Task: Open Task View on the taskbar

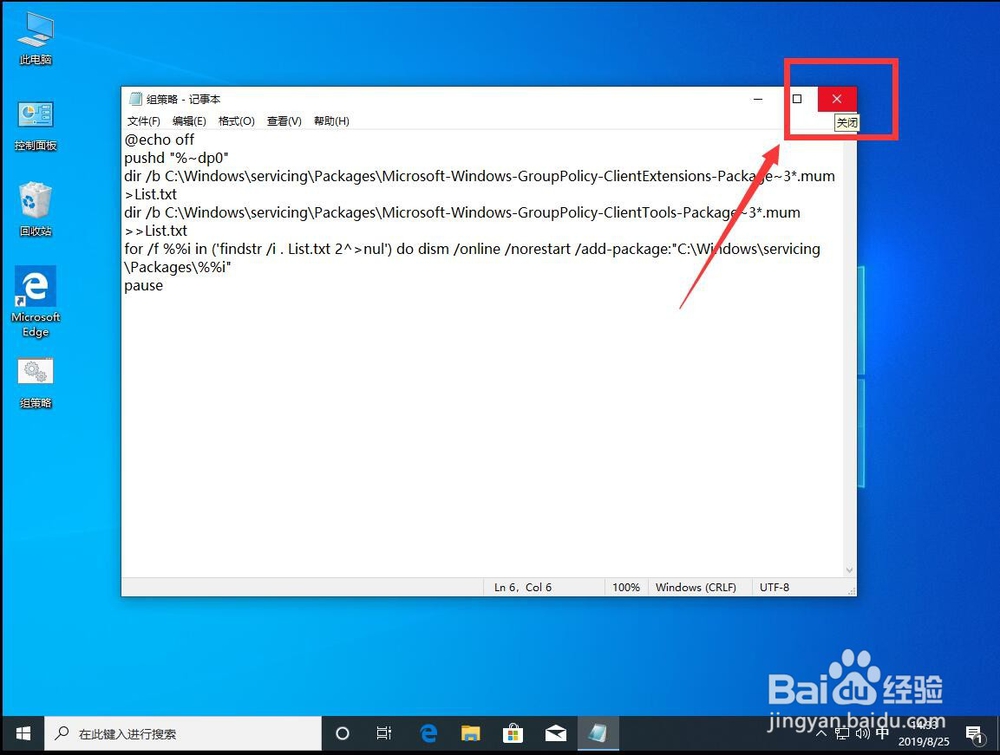Action: pos(384,733)
